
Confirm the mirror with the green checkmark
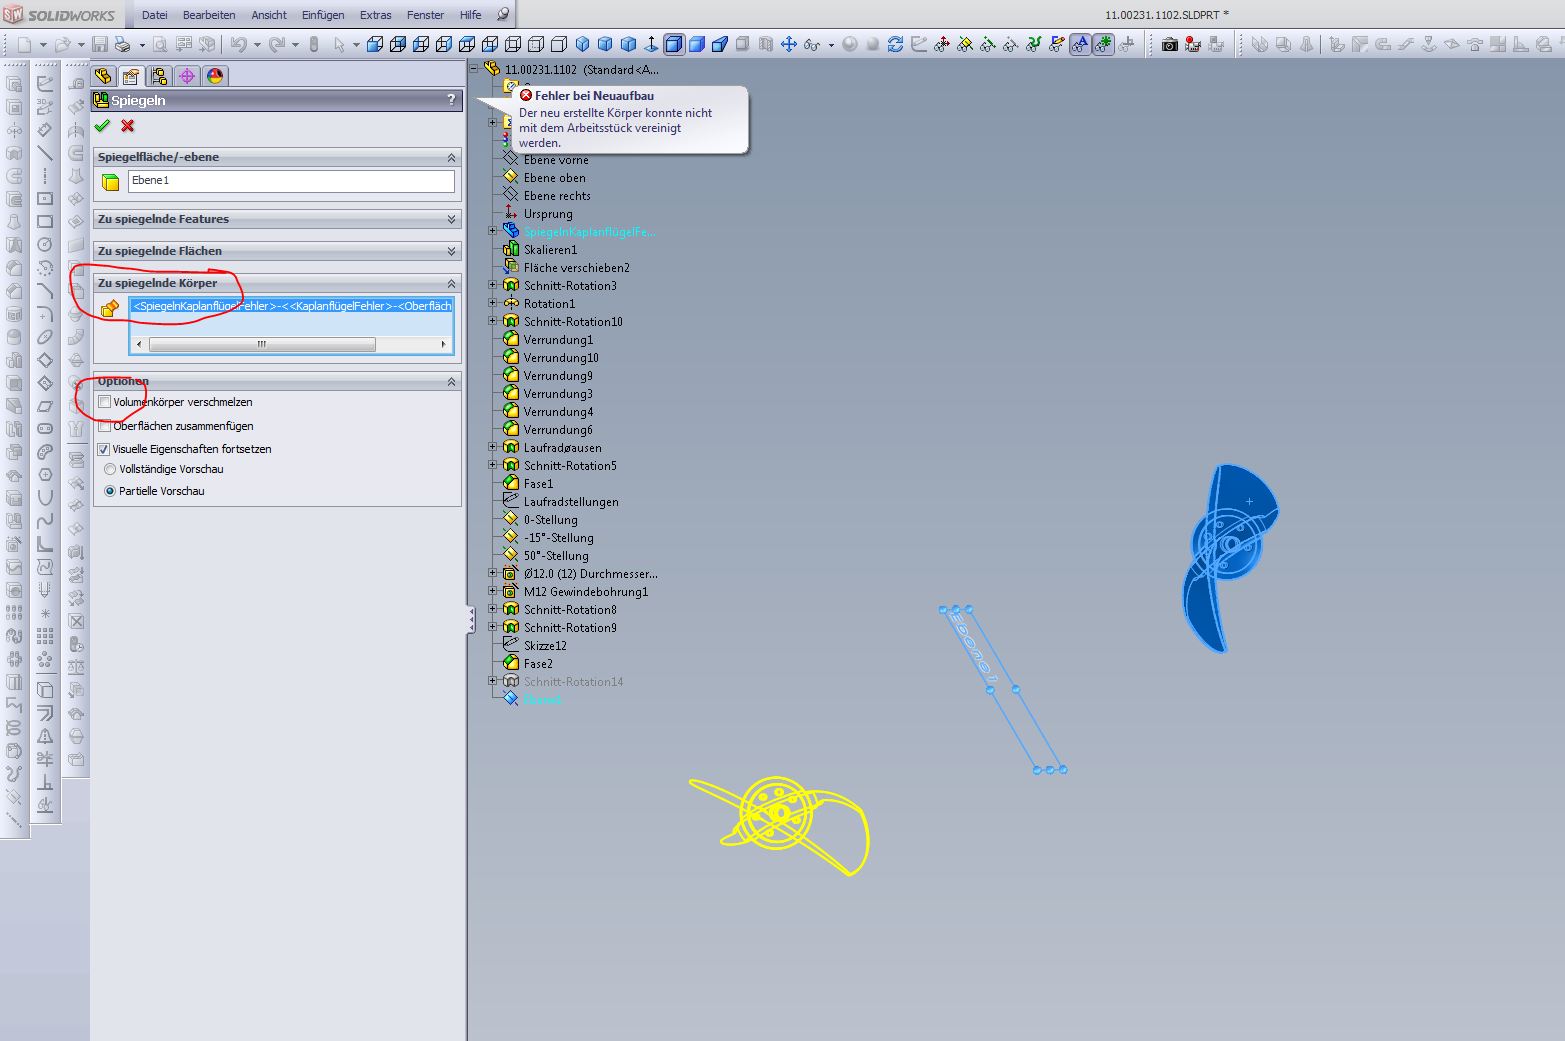coord(101,126)
